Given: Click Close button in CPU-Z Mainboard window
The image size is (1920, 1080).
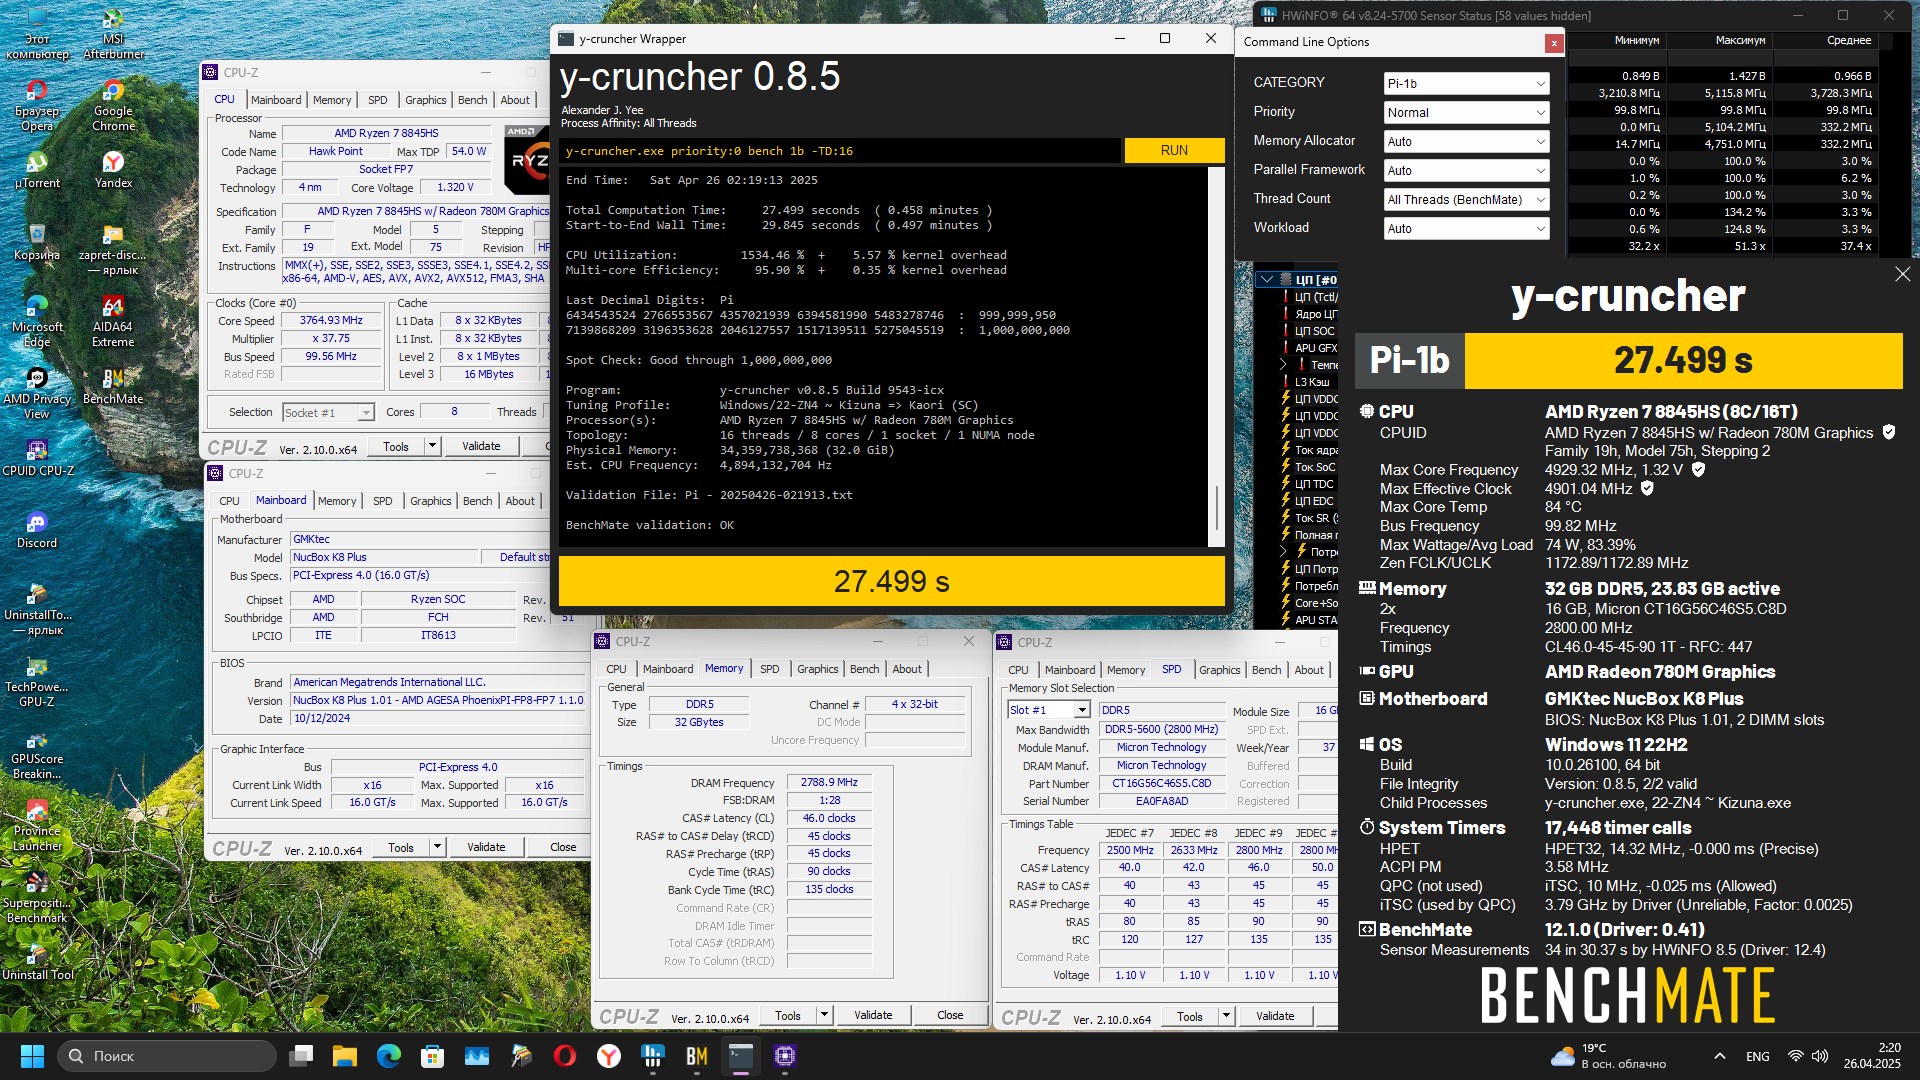Looking at the screenshot, I should [x=563, y=847].
